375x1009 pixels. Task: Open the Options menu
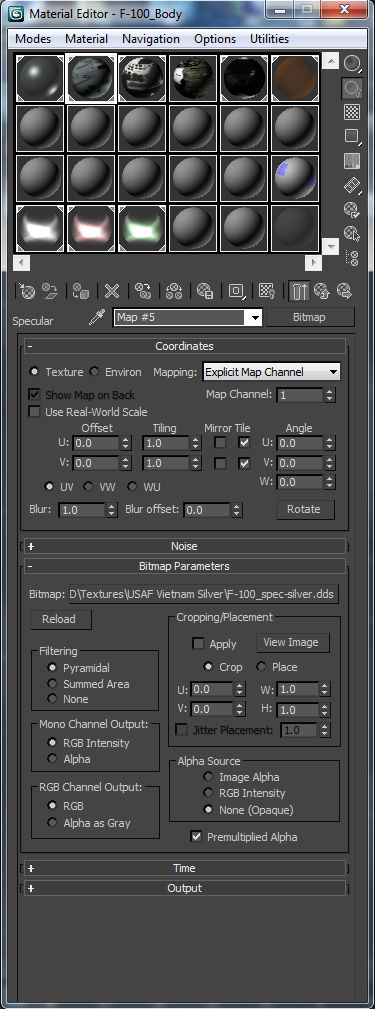click(215, 39)
